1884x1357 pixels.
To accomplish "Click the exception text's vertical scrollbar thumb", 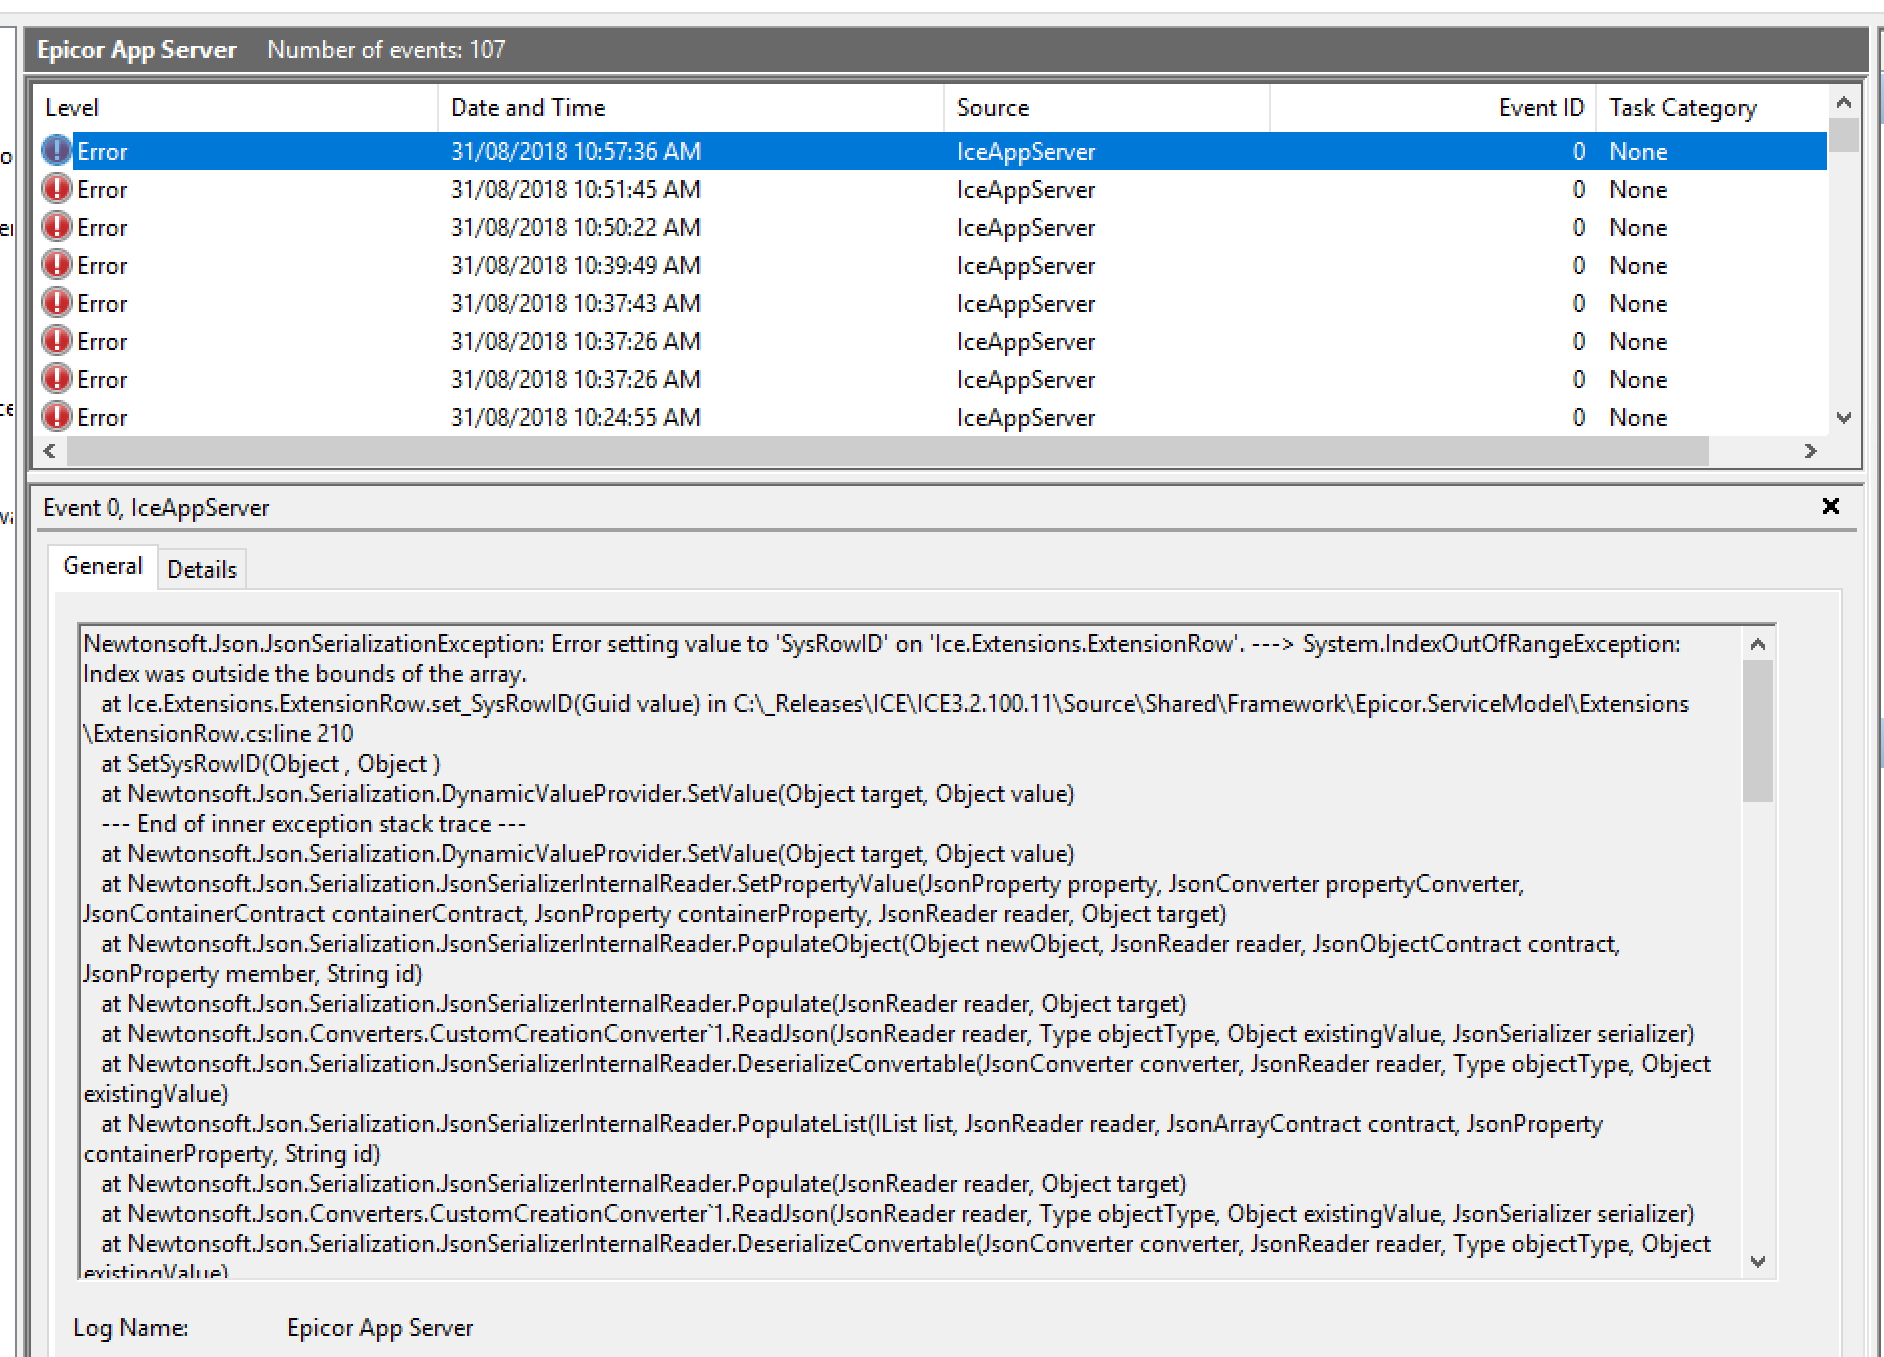I will tap(1758, 731).
